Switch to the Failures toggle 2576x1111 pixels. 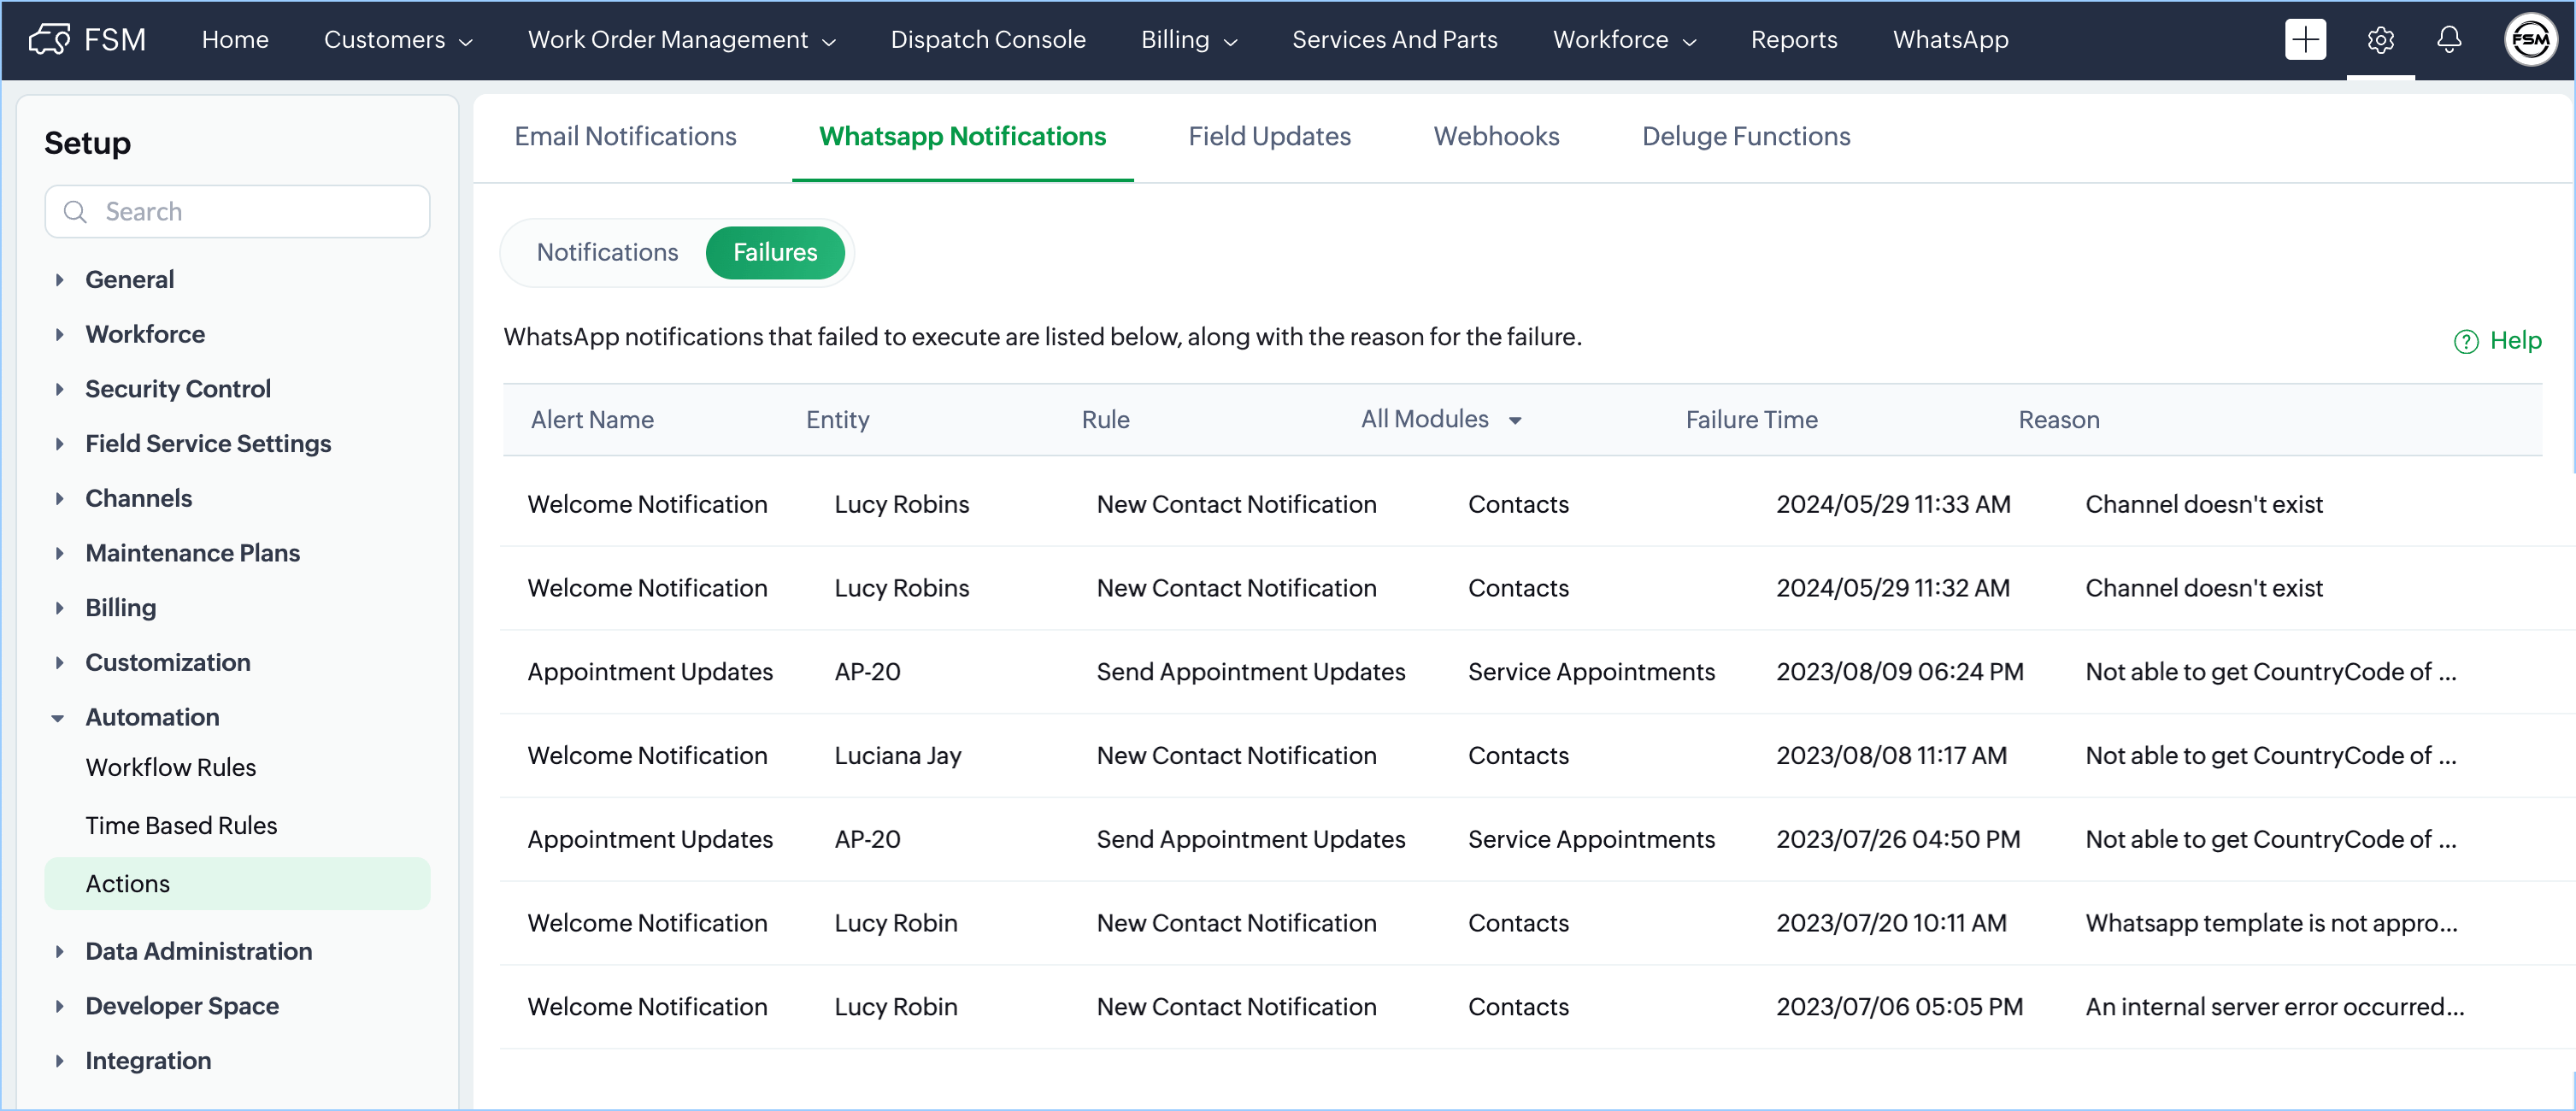coord(775,253)
